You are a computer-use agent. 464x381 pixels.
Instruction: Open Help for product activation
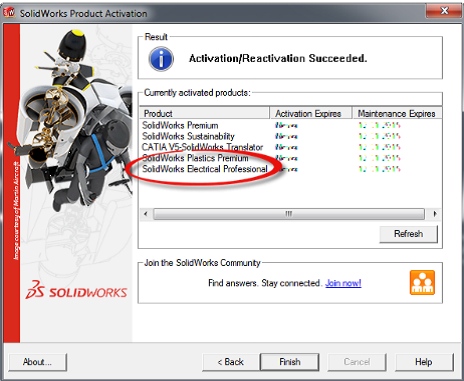[424, 362]
